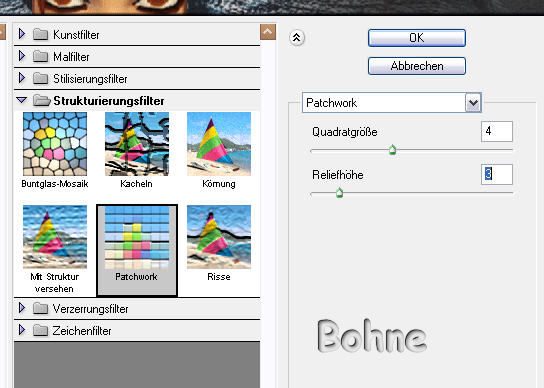
Task: Click the Kunstfilter folder icon
Action: [41, 35]
